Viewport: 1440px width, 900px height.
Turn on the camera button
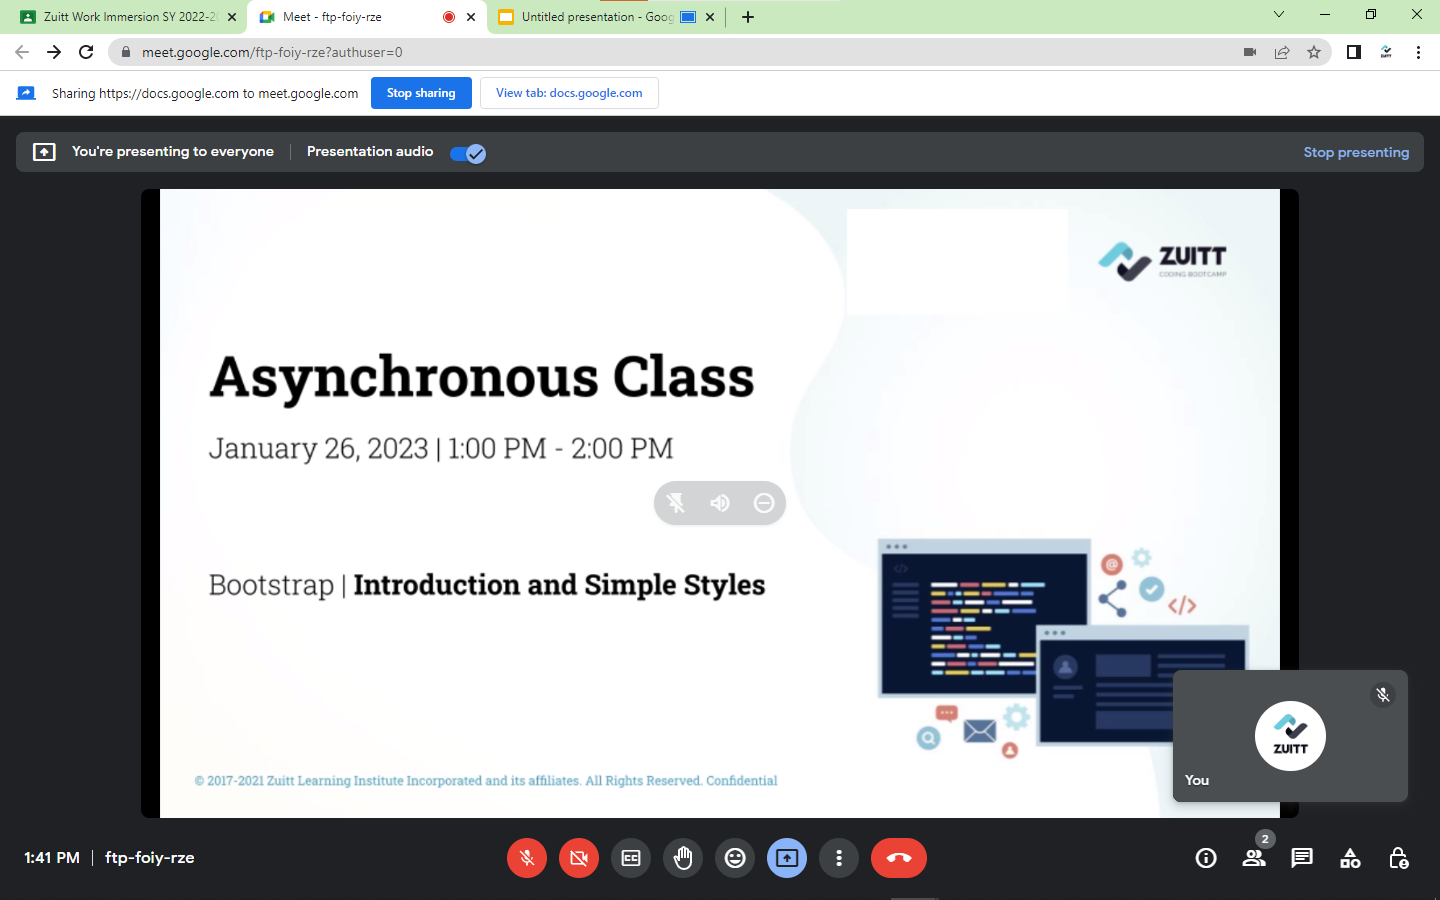pos(579,858)
